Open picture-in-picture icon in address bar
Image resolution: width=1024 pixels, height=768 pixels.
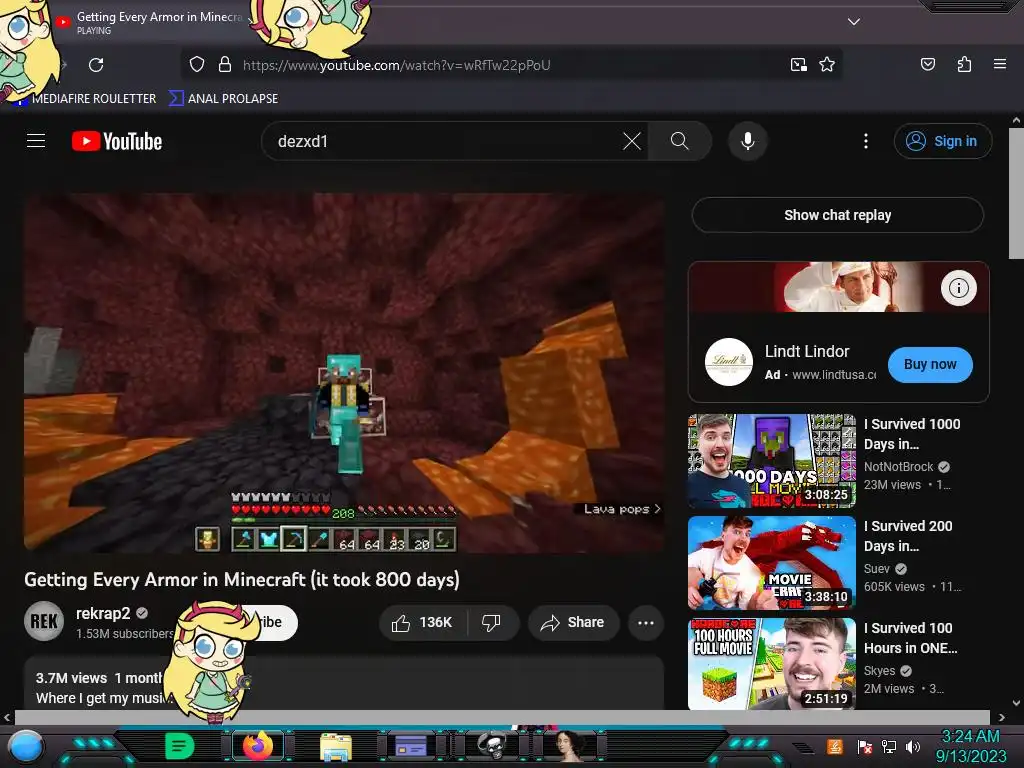pyautogui.click(x=798, y=65)
